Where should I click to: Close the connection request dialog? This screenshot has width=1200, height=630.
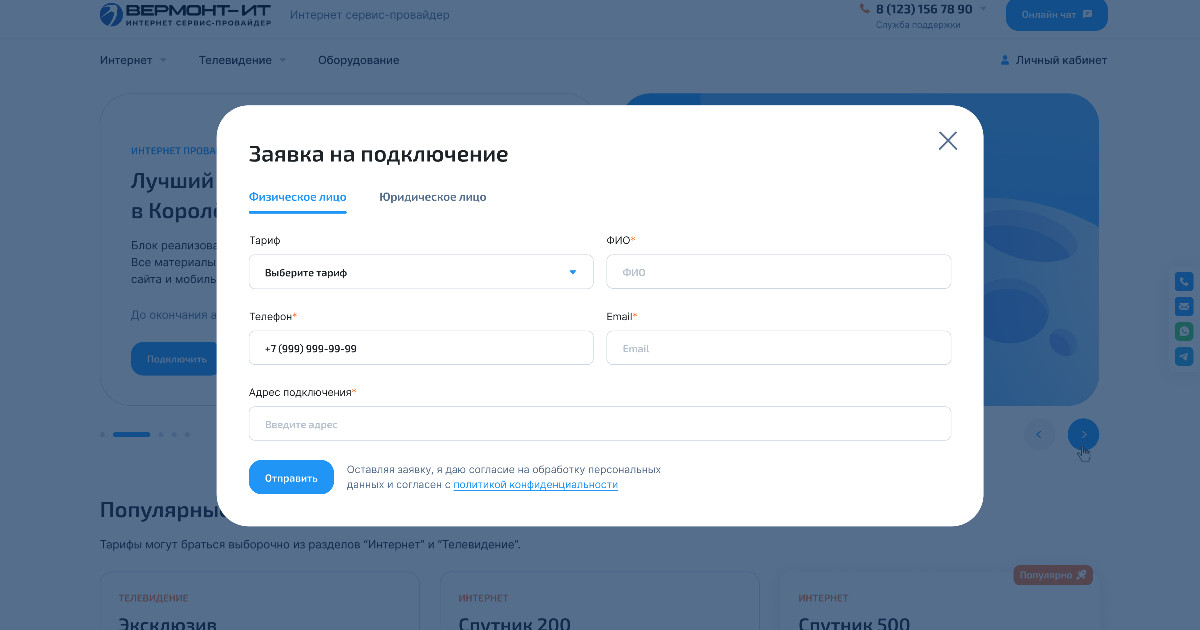click(x=947, y=141)
